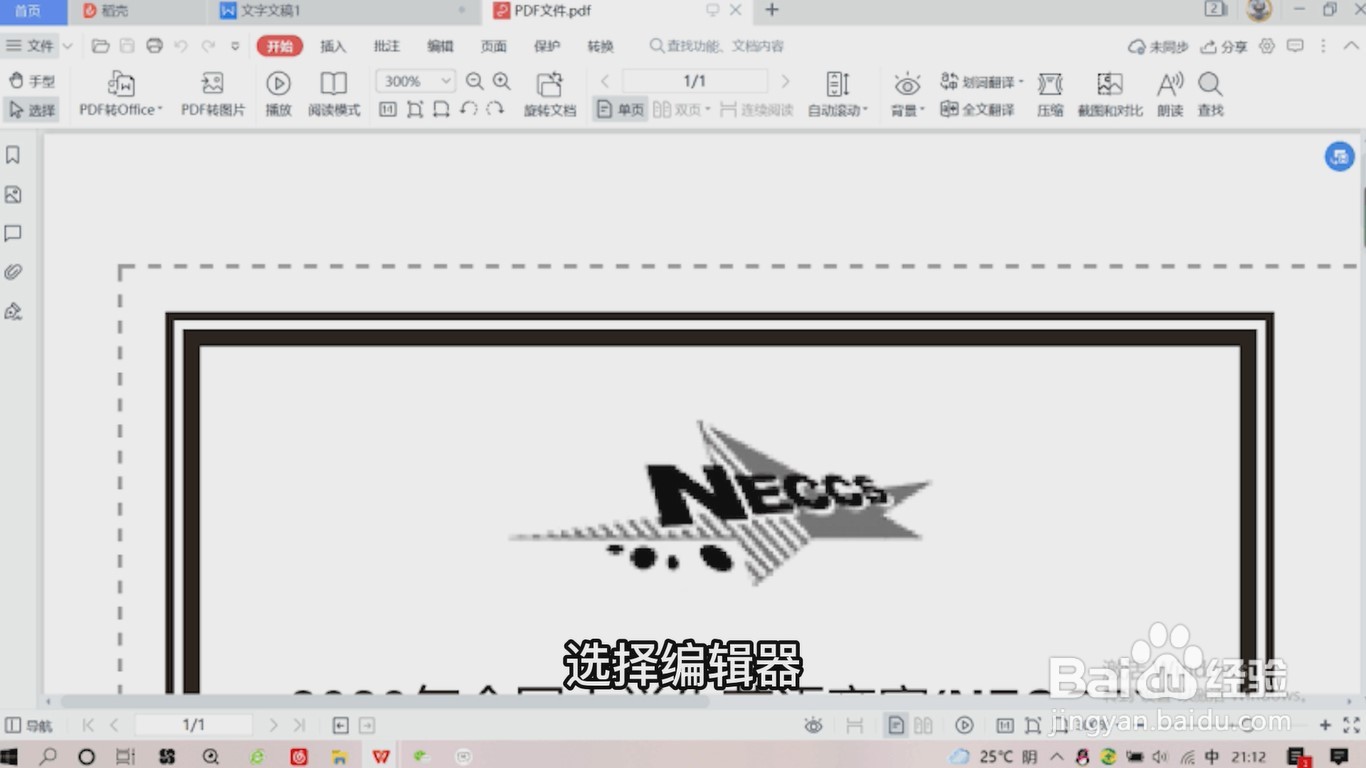Open the 自动滚动 auto scroll dropdown
Viewport: 1366px width, 768px height.
click(838, 94)
